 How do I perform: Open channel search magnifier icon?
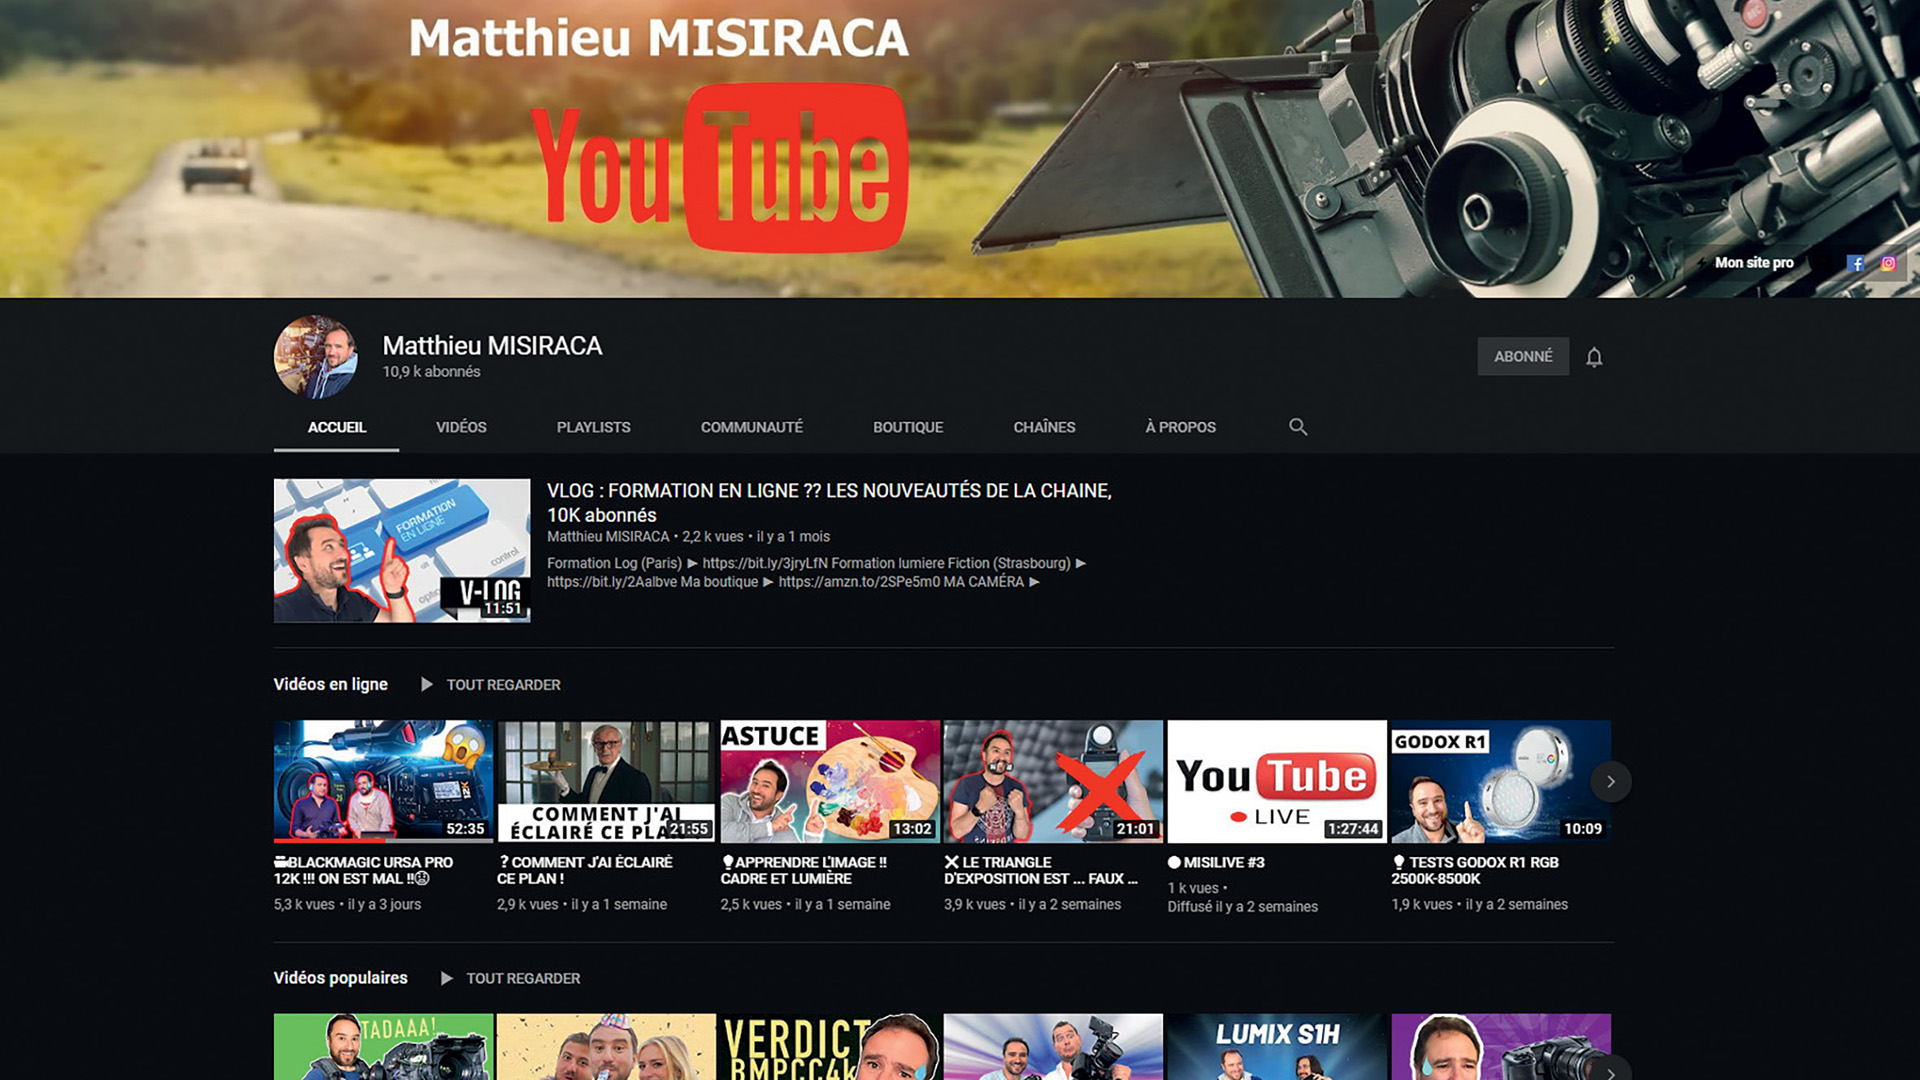pos(1298,427)
